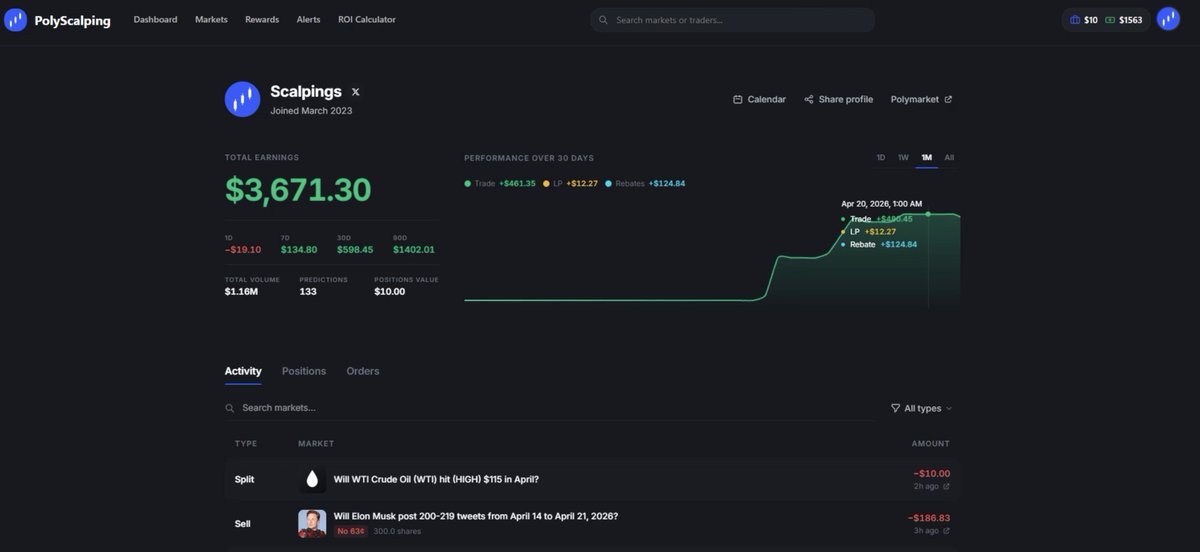Click the funnel filter icon beside All types
The height and width of the screenshot is (552, 1200).
[x=895, y=408]
